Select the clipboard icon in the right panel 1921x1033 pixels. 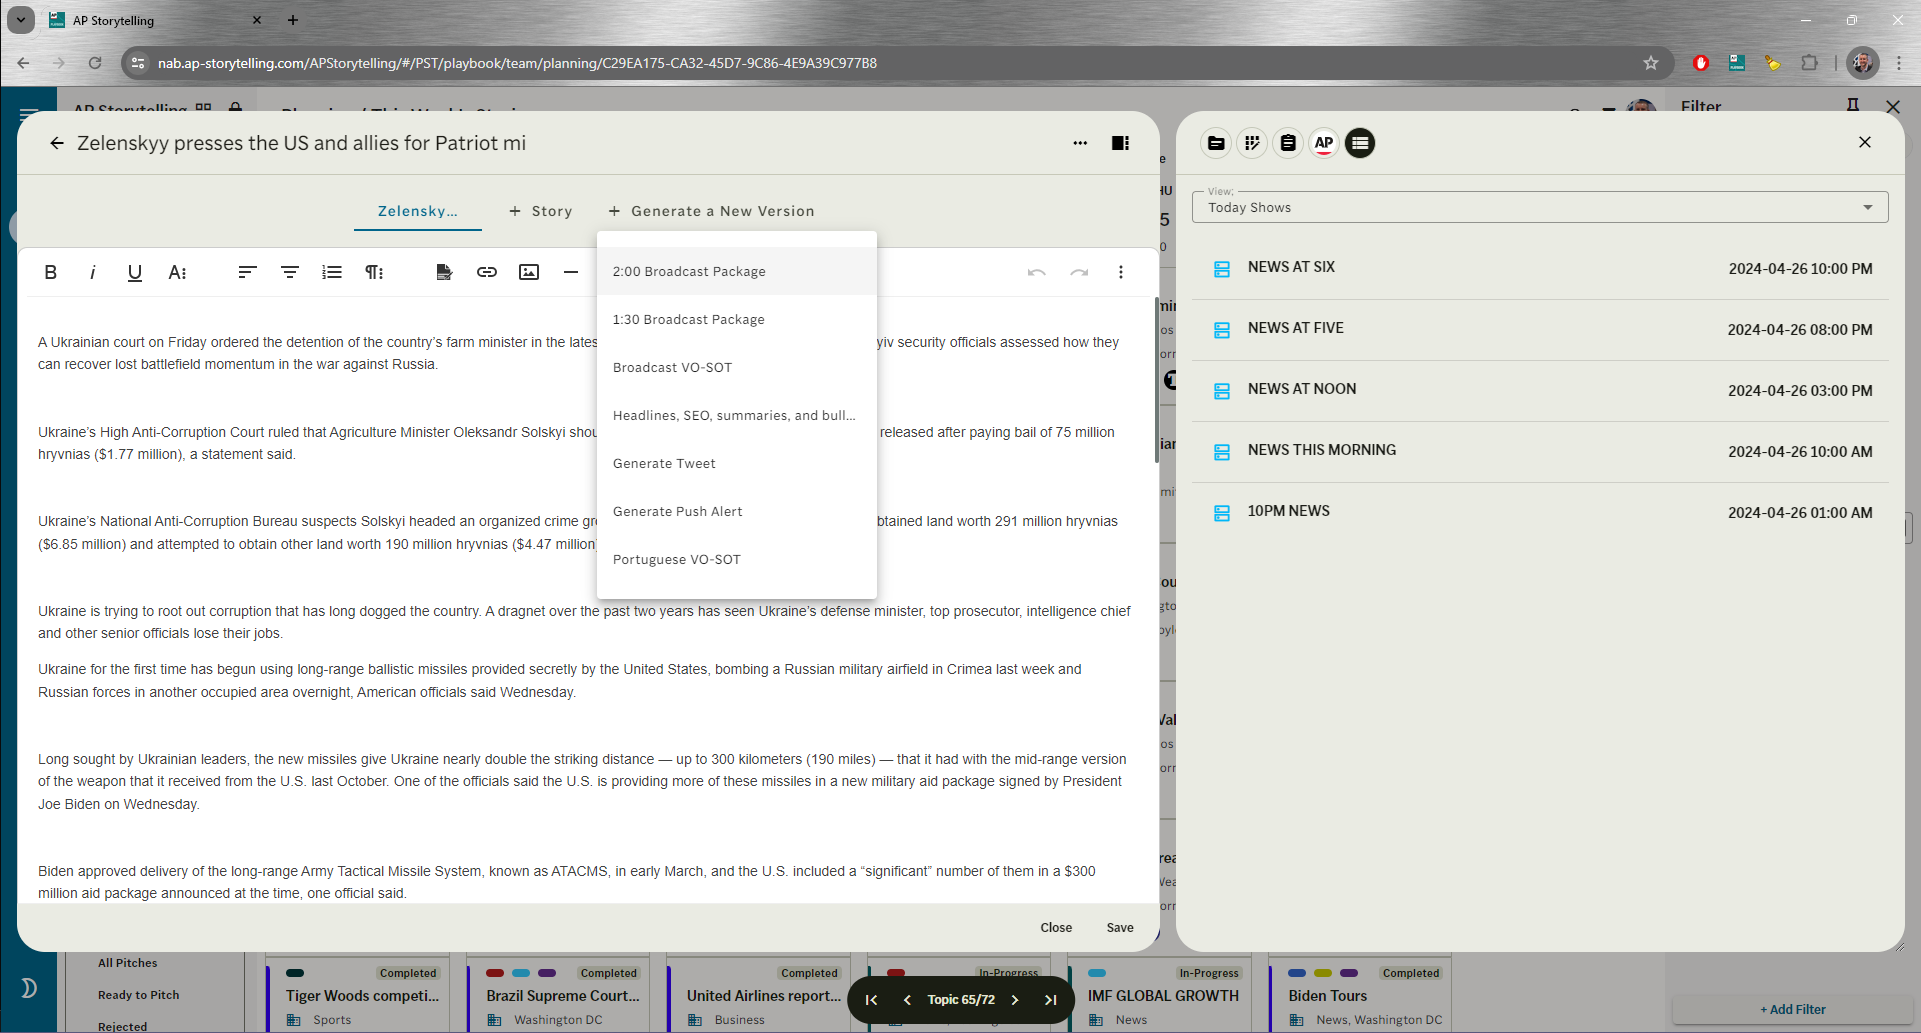1287,143
